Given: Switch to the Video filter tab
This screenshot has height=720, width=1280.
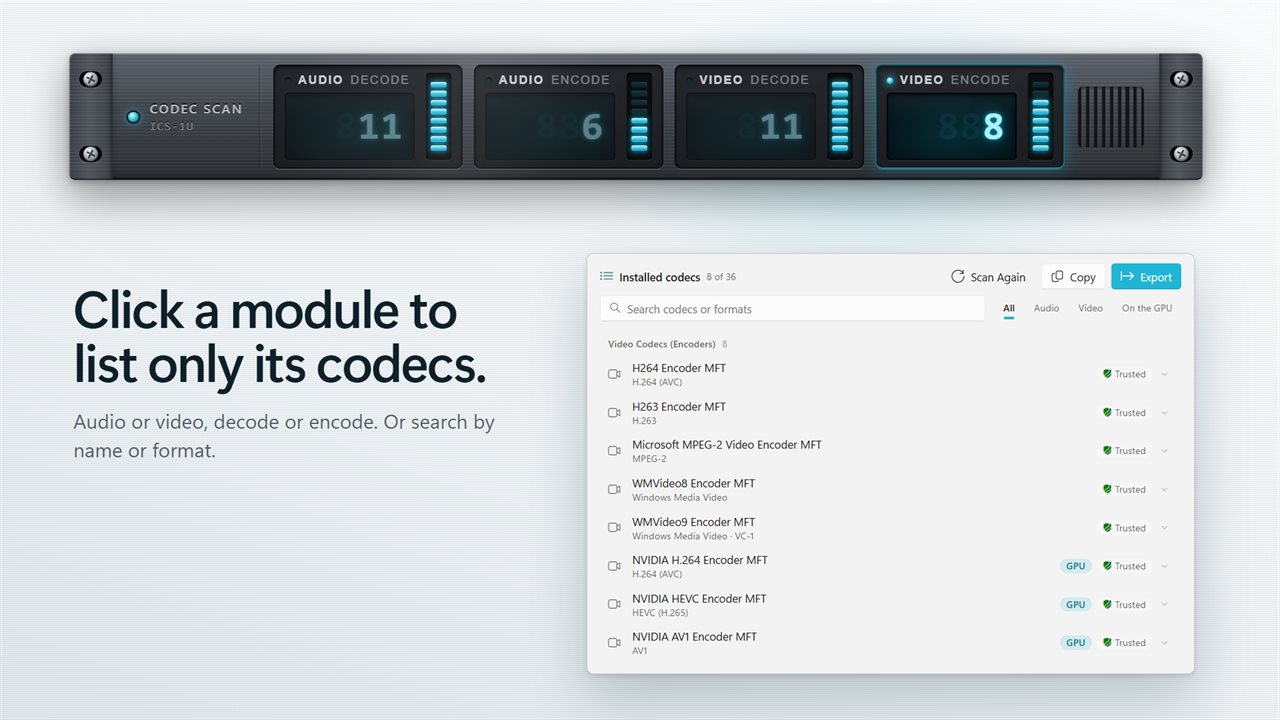Looking at the screenshot, I should (x=1090, y=308).
